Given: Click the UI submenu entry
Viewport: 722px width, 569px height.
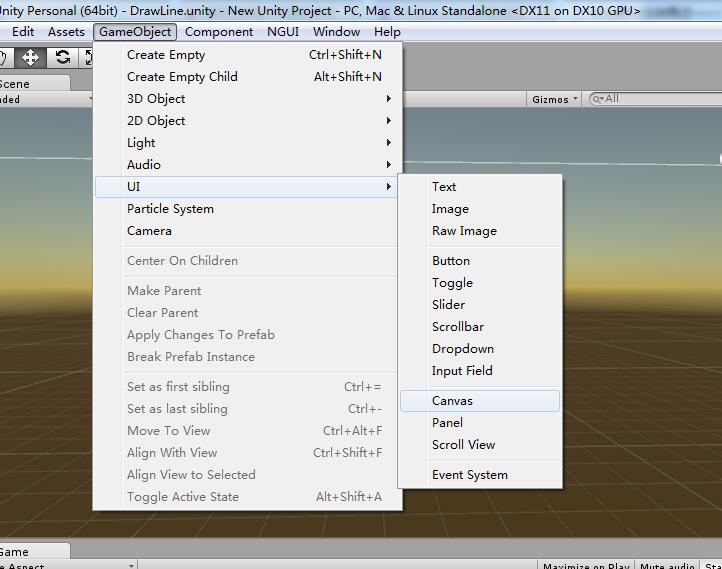Looking at the screenshot, I should (248, 187).
